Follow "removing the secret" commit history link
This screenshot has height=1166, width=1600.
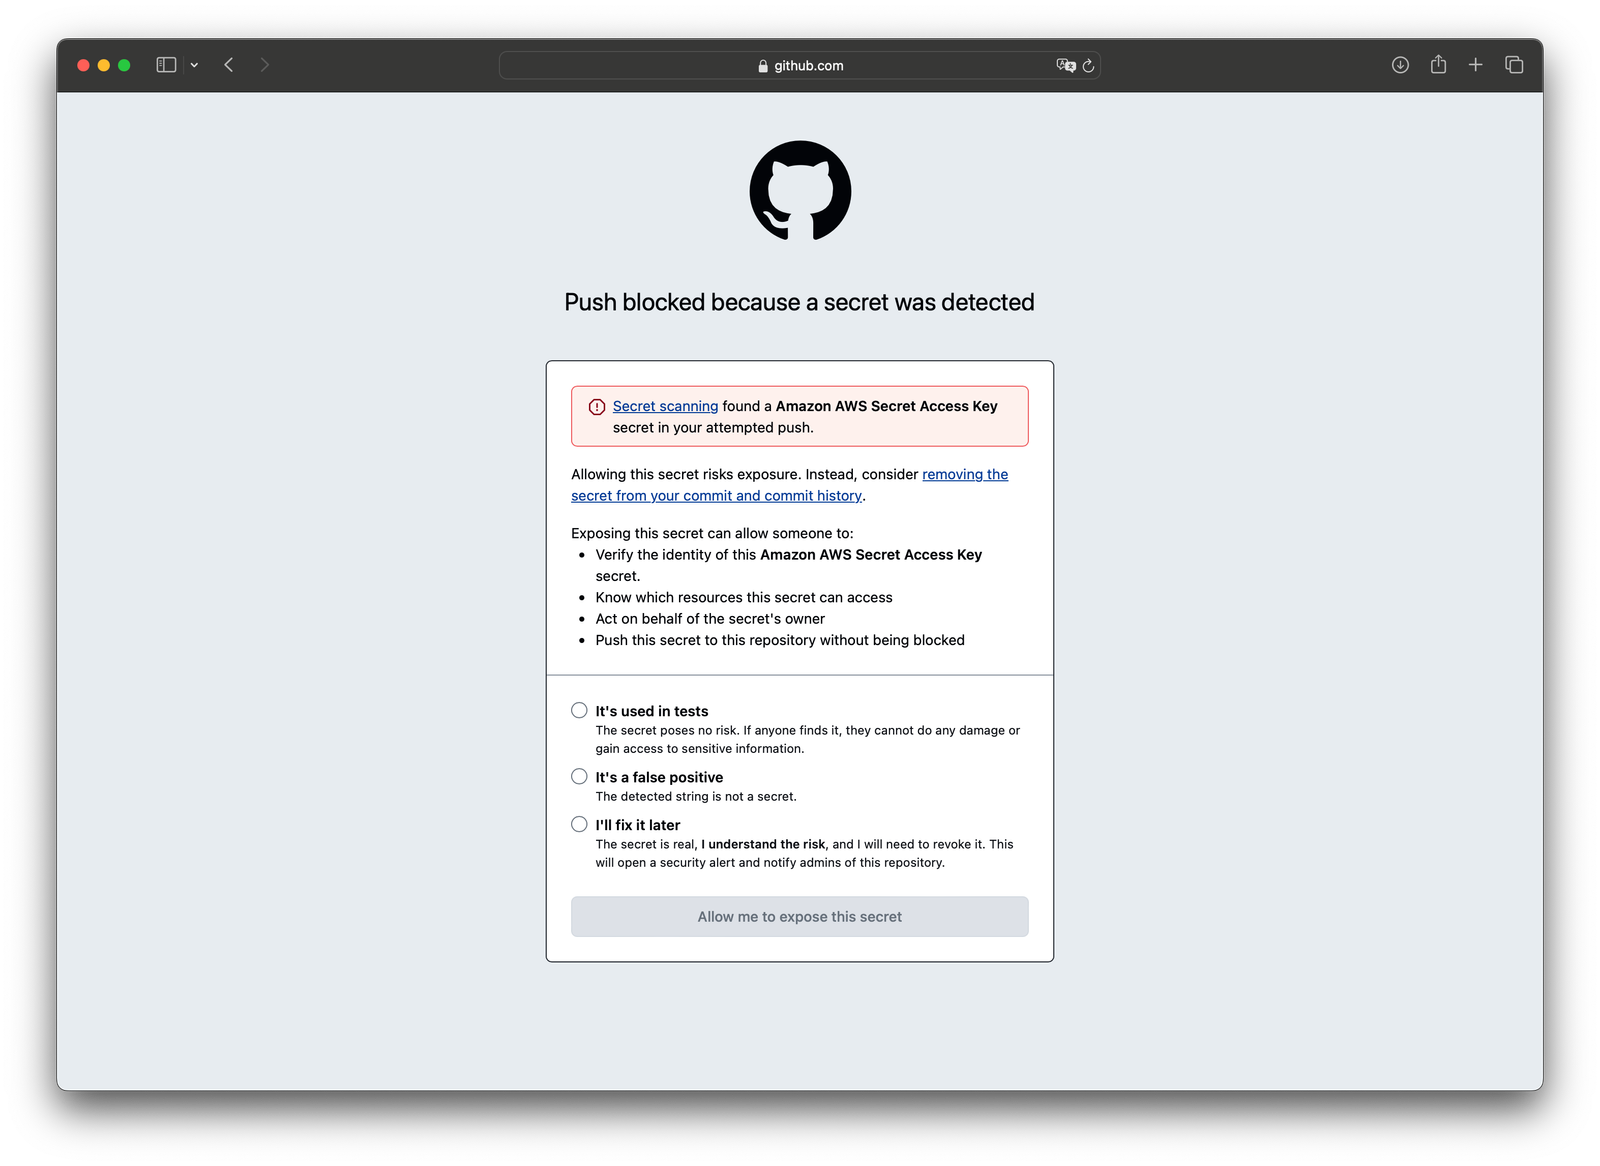coord(964,474)
